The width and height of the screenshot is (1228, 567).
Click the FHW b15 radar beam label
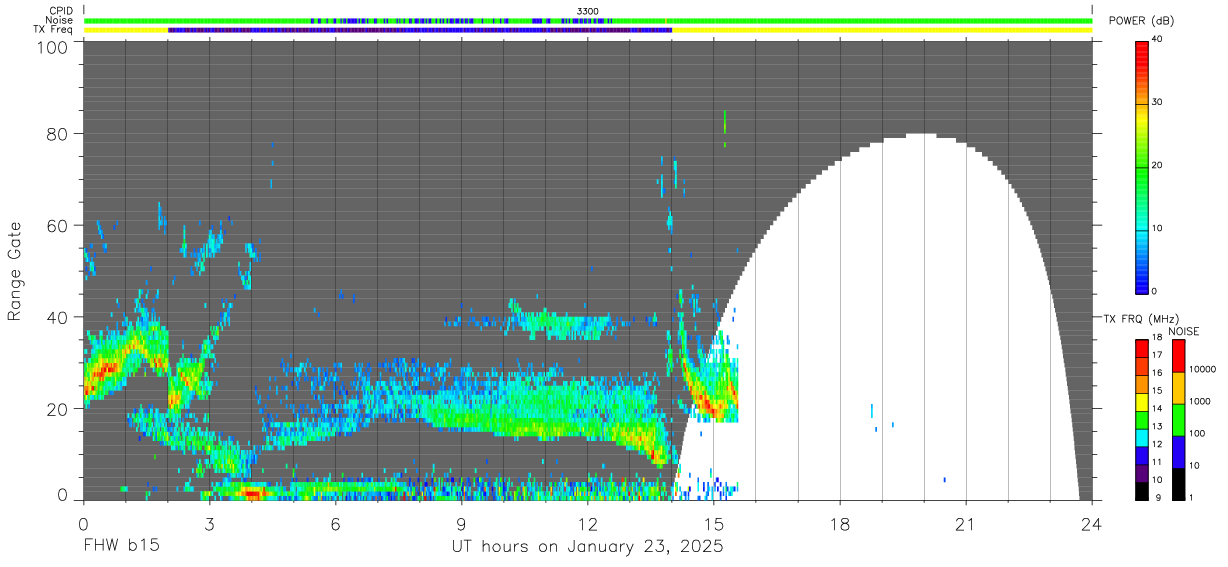pyautogui.click(x=120, y=547)
